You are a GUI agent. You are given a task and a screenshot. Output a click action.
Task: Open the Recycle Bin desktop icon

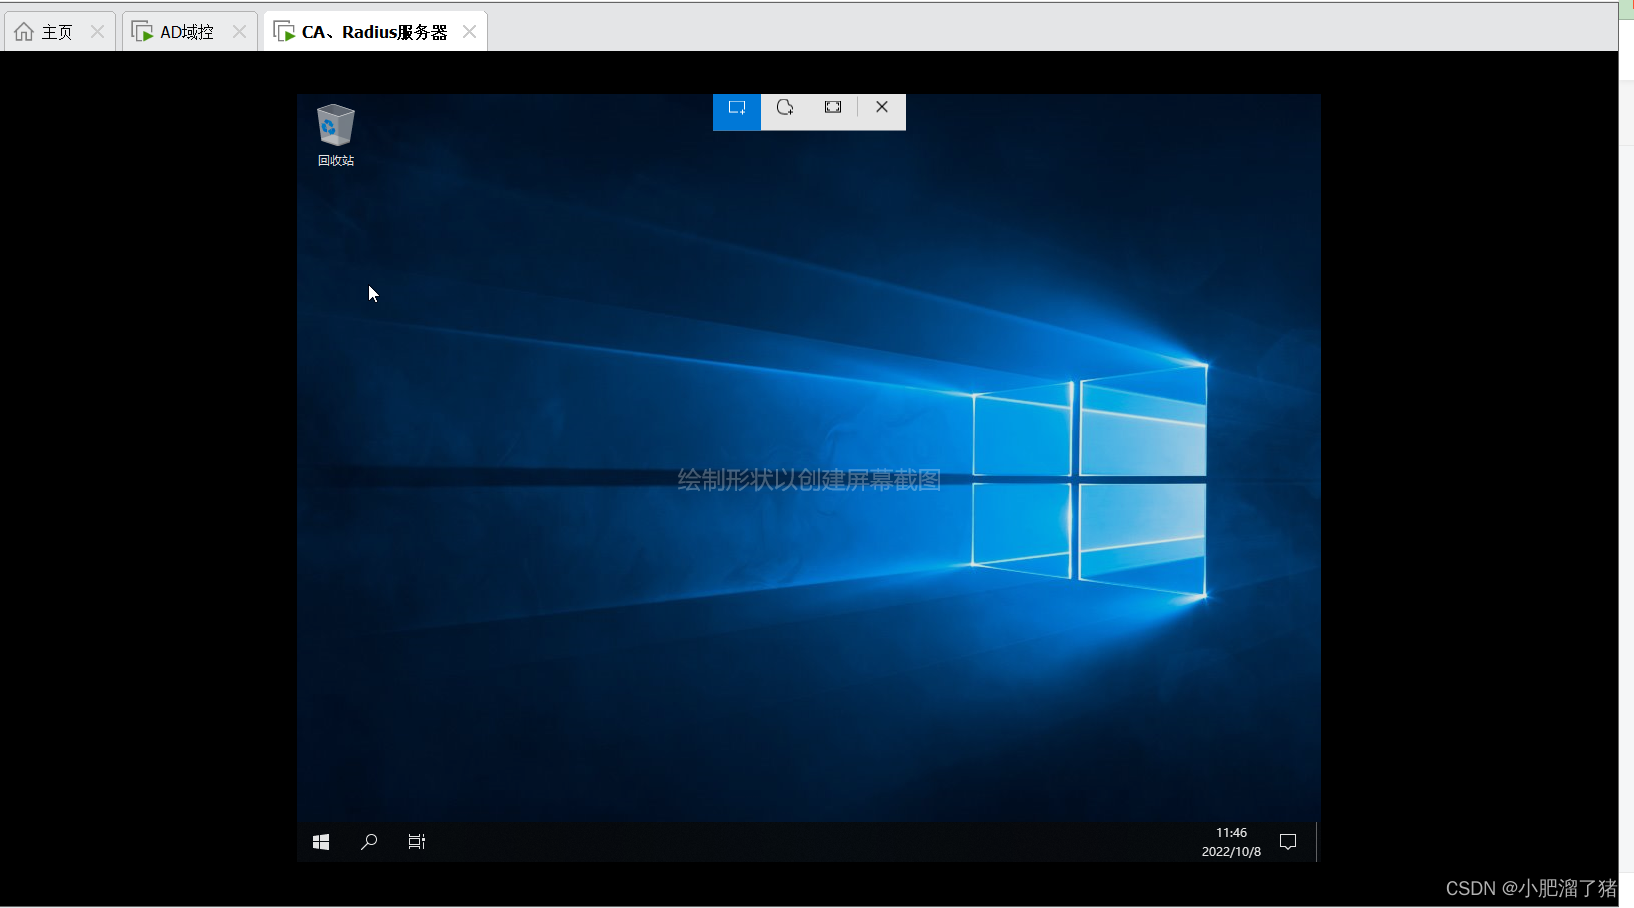336,135
